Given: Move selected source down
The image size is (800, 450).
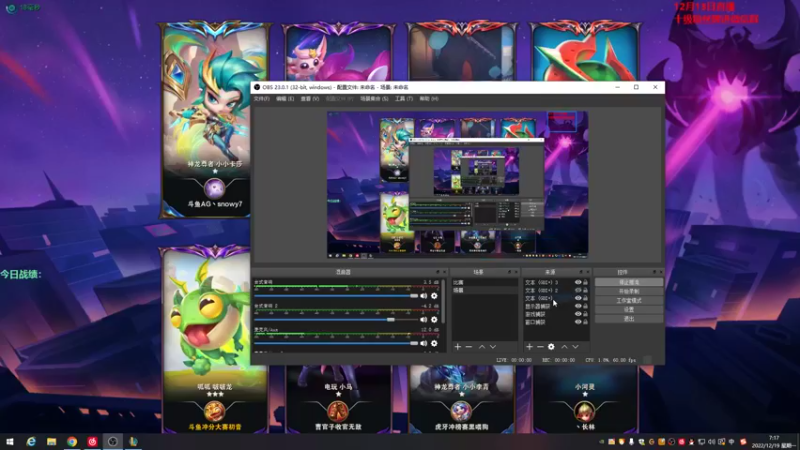Looking at the screenshot, I should pos(576,347).
